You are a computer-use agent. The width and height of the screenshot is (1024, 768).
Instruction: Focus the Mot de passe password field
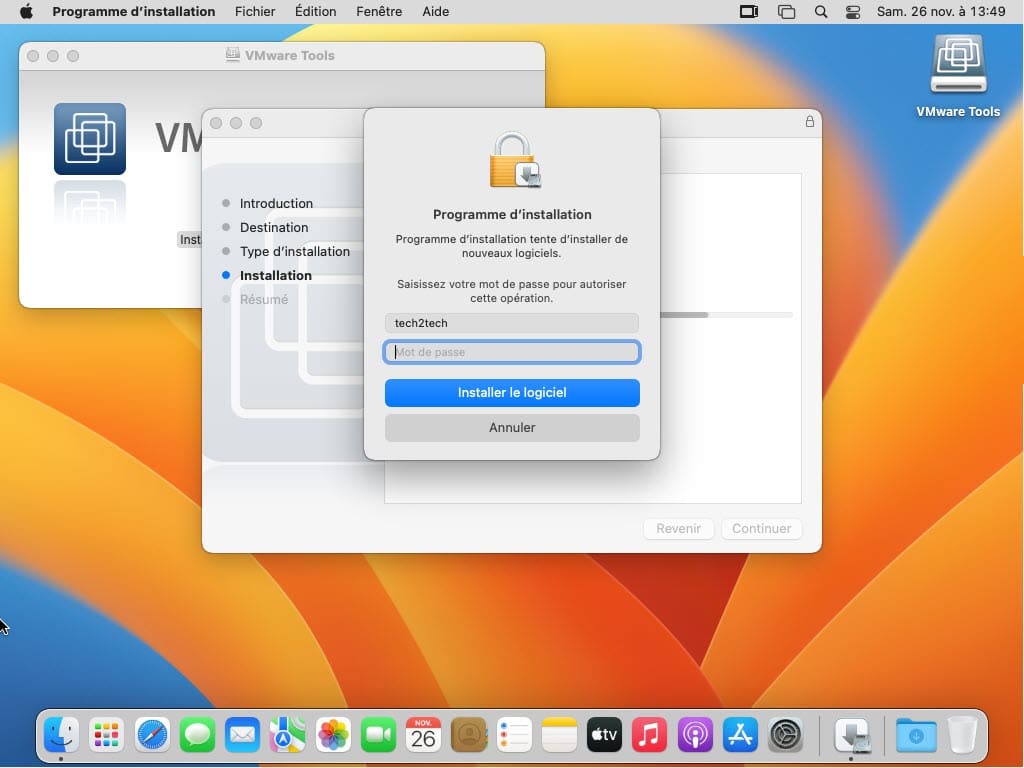[512, 352]
